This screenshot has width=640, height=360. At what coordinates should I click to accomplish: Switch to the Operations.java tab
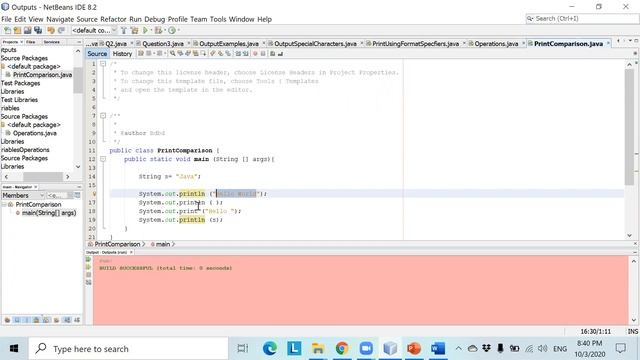point(496,43)
